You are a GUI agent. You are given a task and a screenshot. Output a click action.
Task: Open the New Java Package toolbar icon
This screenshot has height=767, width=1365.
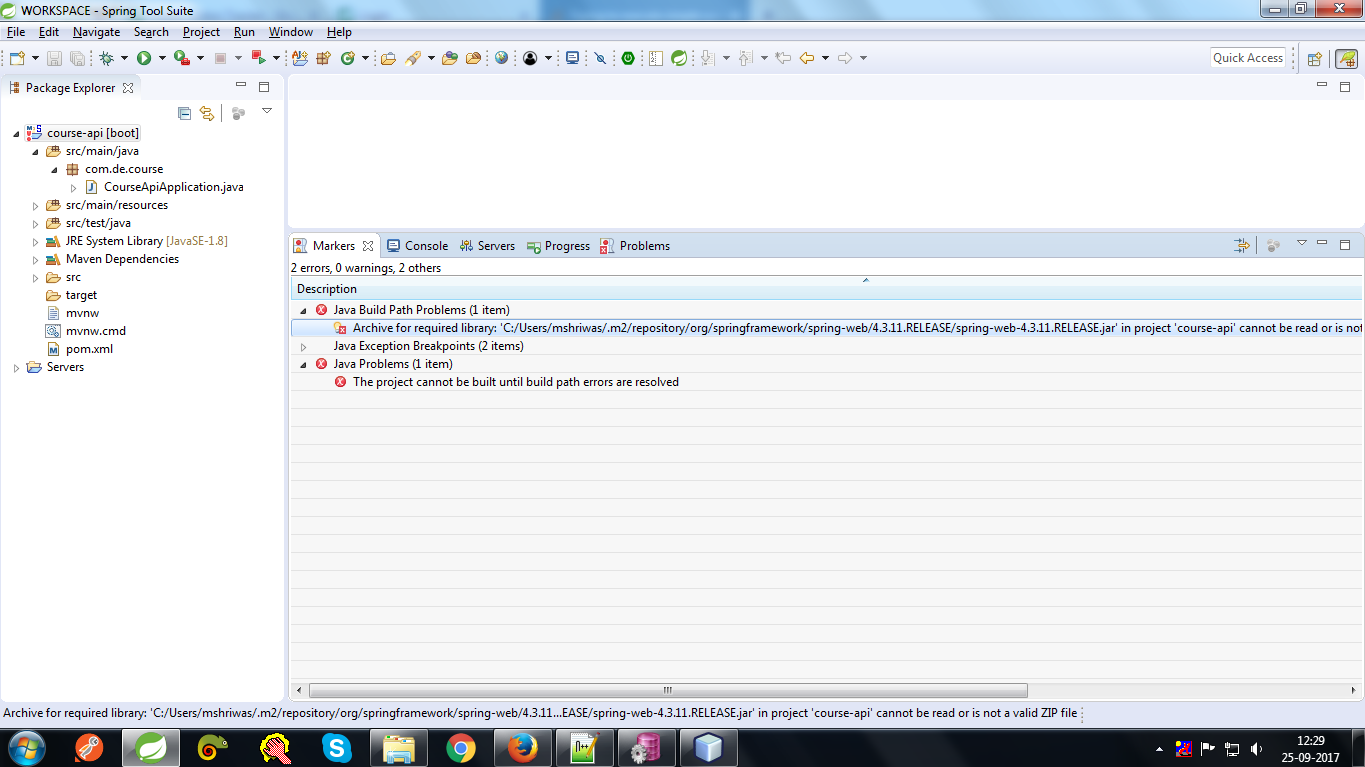(323, 58)
